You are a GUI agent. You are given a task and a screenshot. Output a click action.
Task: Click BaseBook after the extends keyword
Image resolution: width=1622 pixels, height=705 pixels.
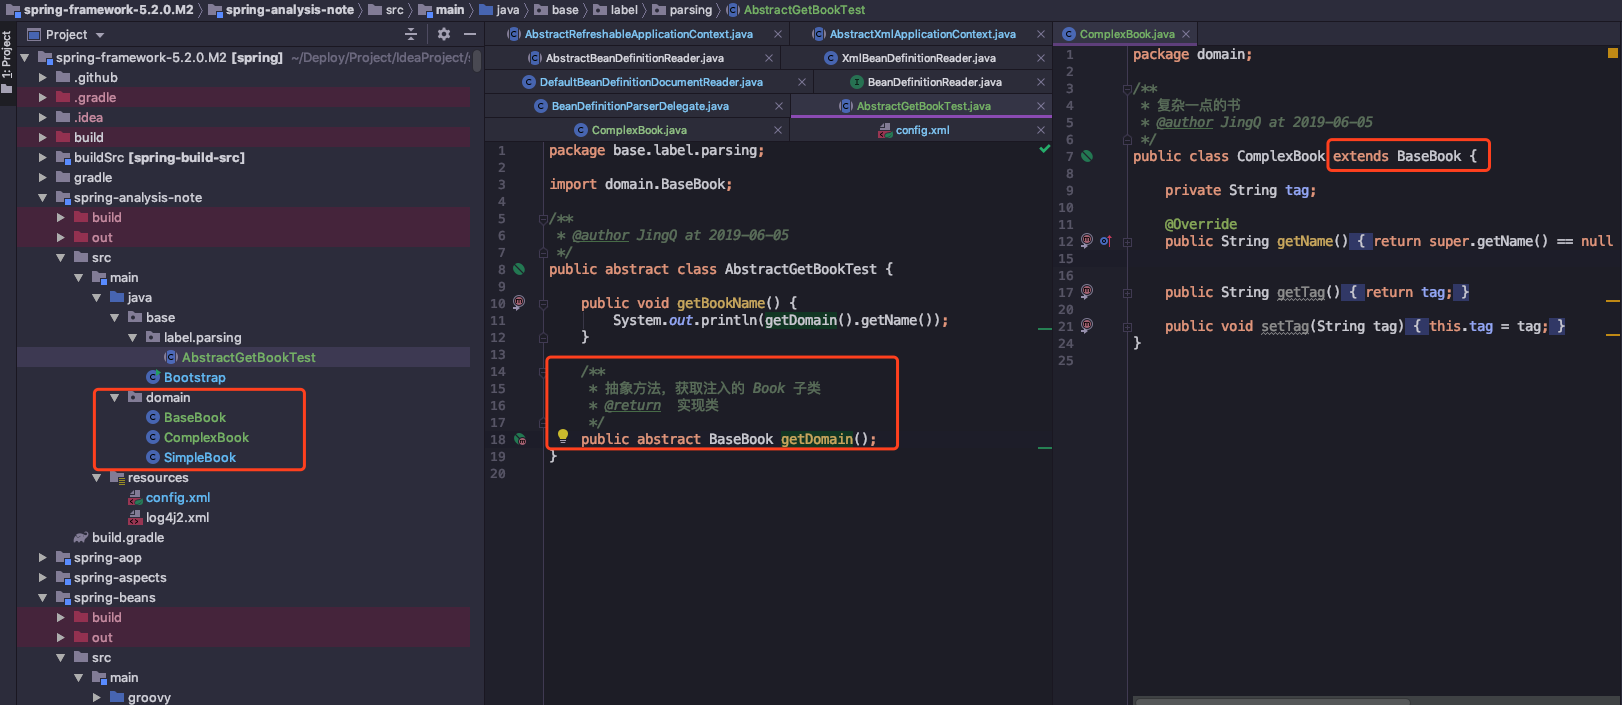pyautogui.click(x=1429, y=156)
